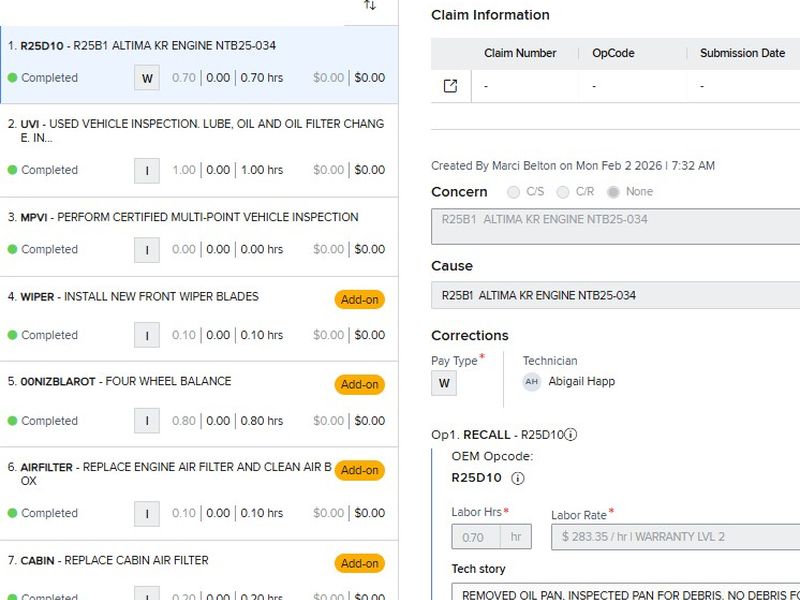The width and height of the screenshot is (800, 600).
Task: Select the None concern radio button
Action: click(613, 192)
